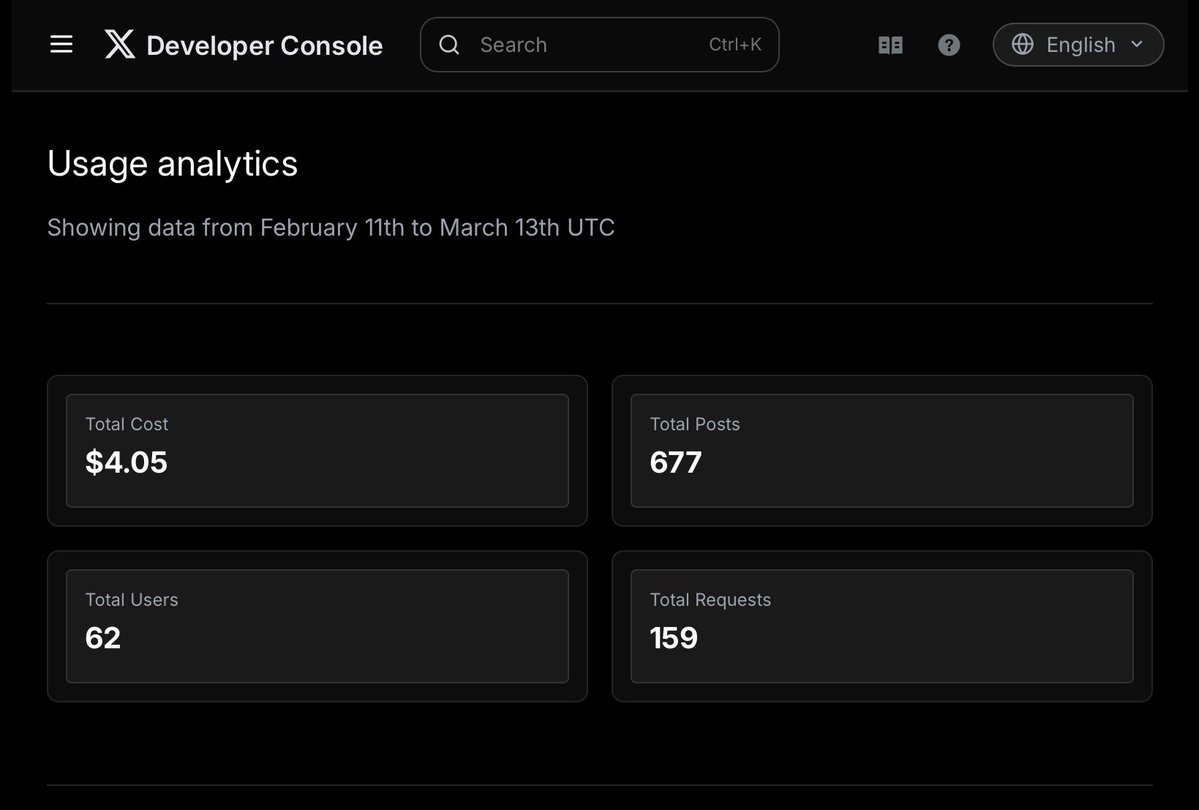Click the X logo icon

(120, 44)
